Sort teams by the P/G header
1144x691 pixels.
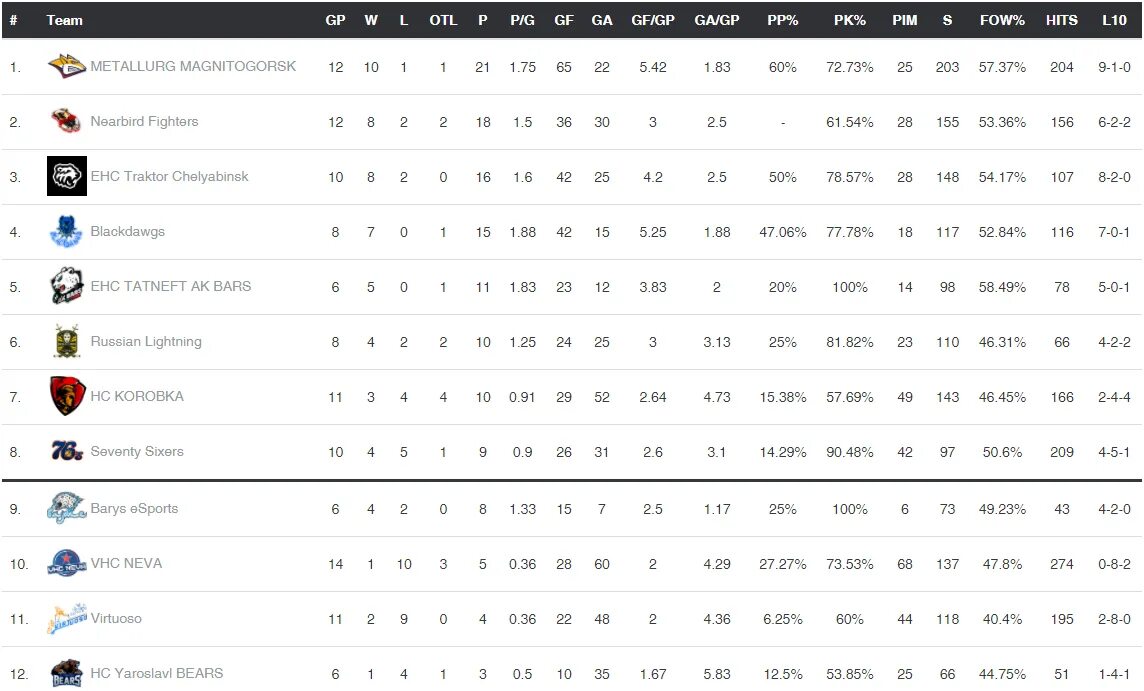[522, 20]
